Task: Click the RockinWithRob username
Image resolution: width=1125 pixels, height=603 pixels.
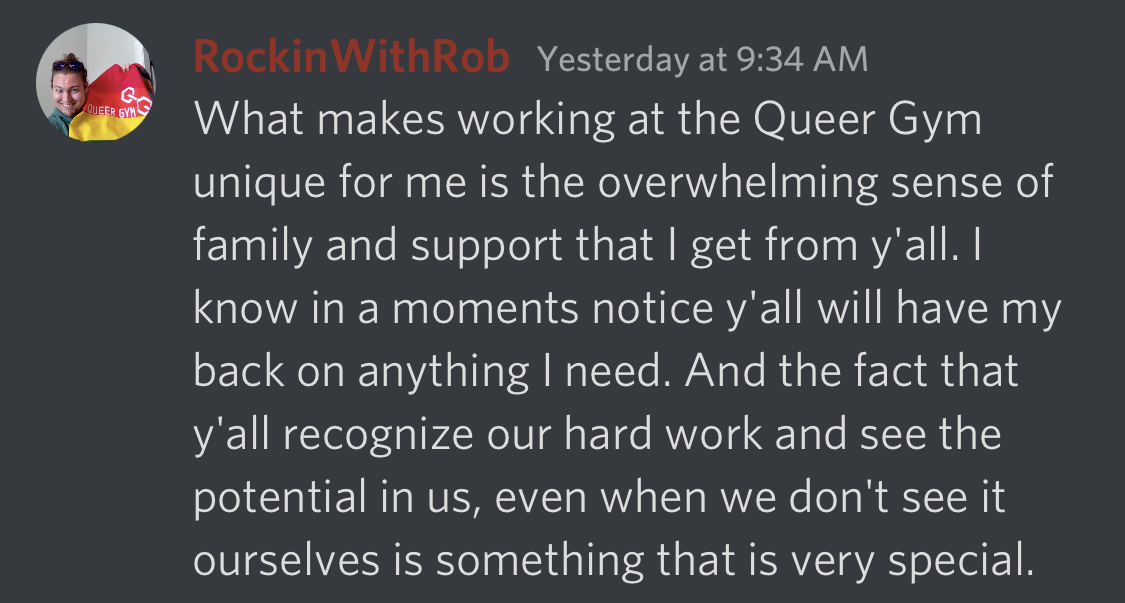Action: pyautogui.click(x=352, y=57)
